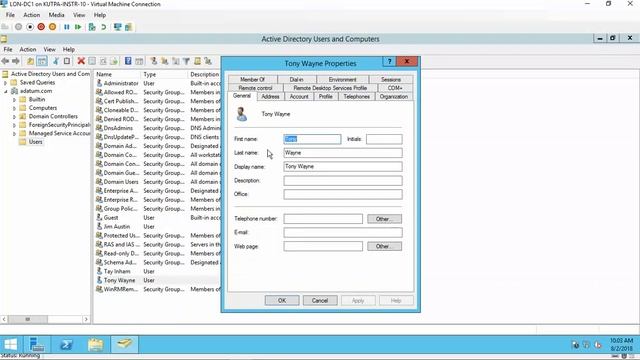The height and width of the screenshot is (360, 640).
Task: Expand the Saved Queries node
Action: [x=5, y=83]
